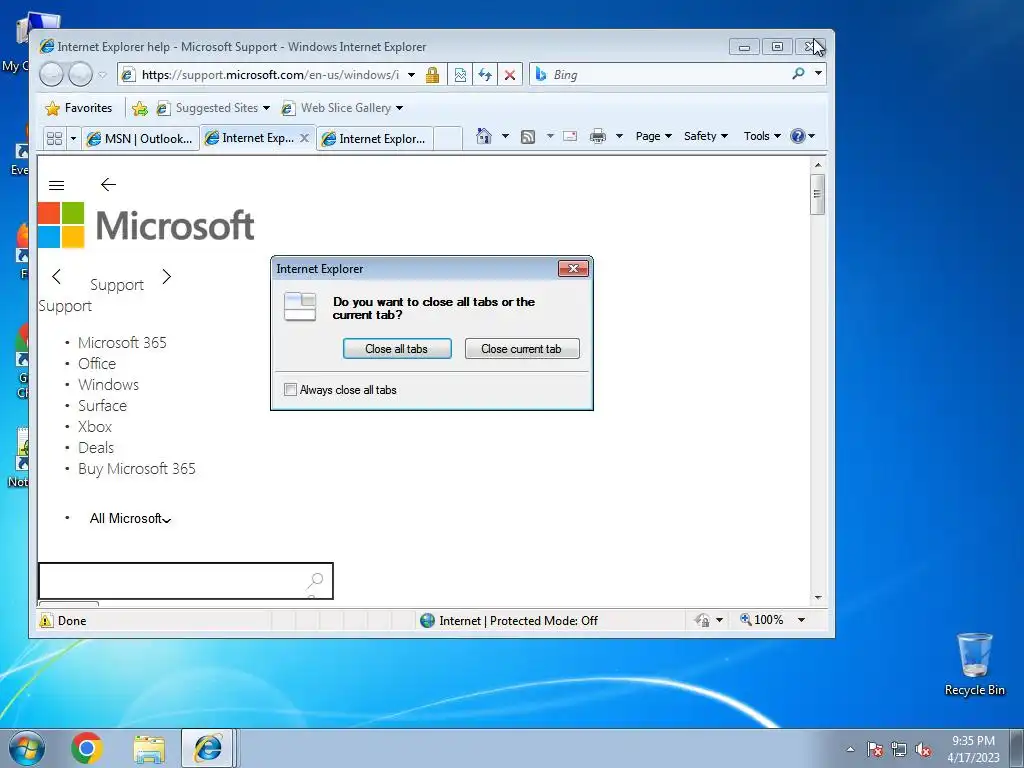Screen dimensions: 1024x768
Task: Click the Back navigation button in Internet Explorer
Action: coord(52,74)
